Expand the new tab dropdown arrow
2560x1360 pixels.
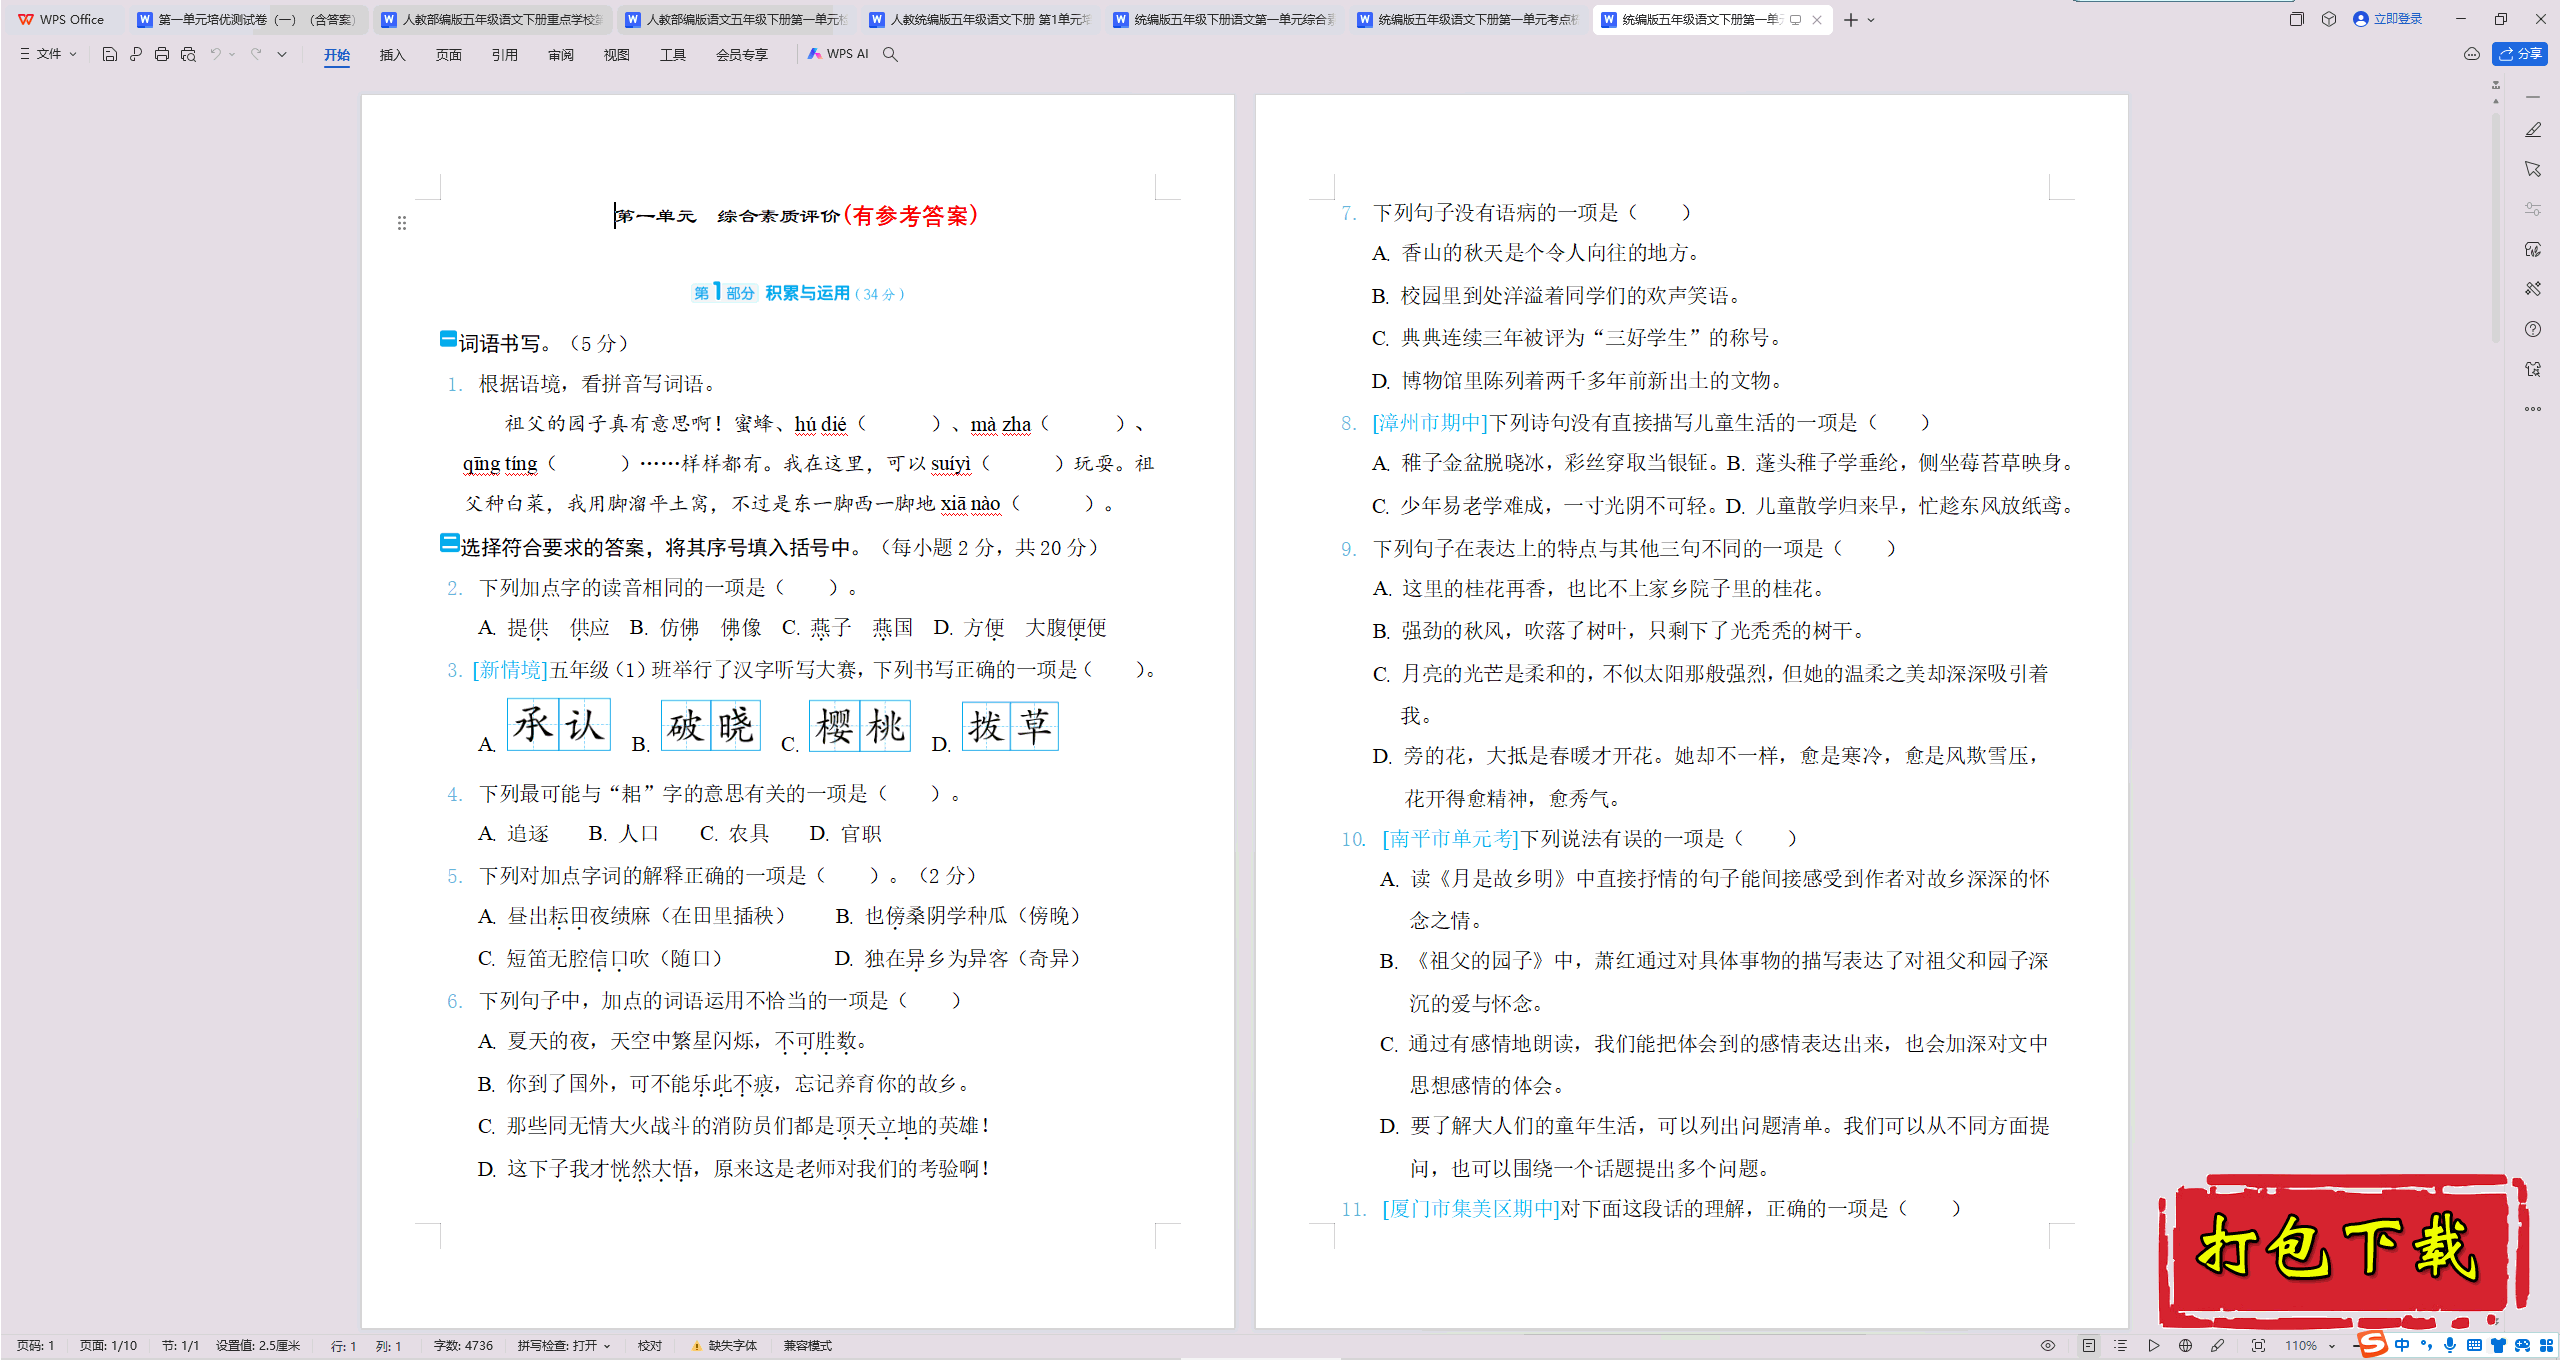(1871, 20)
